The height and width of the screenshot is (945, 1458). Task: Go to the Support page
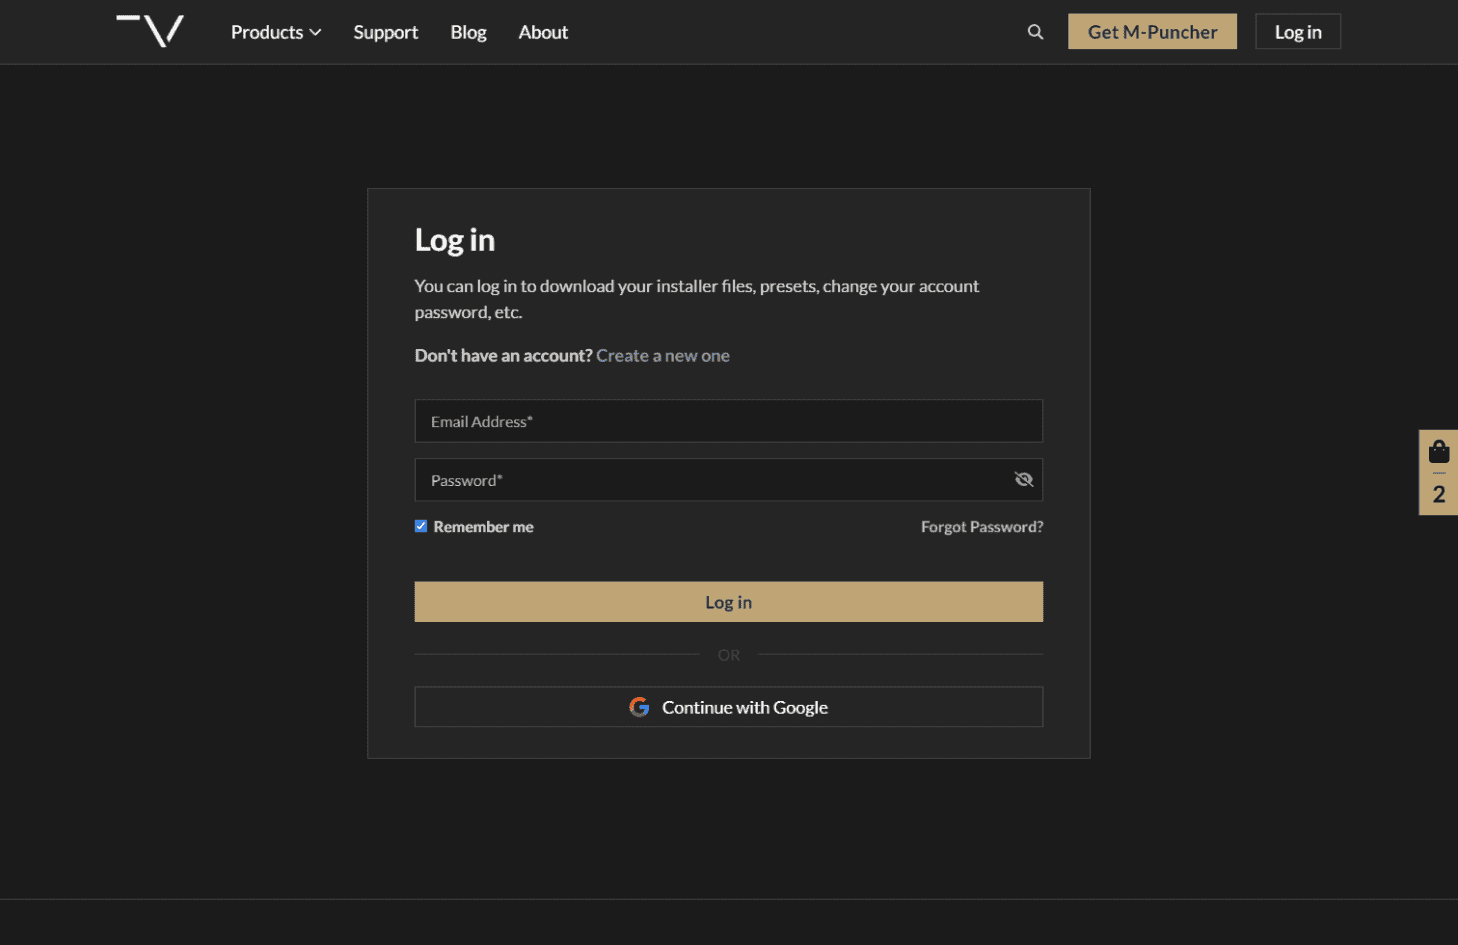[x=385, y=32]
